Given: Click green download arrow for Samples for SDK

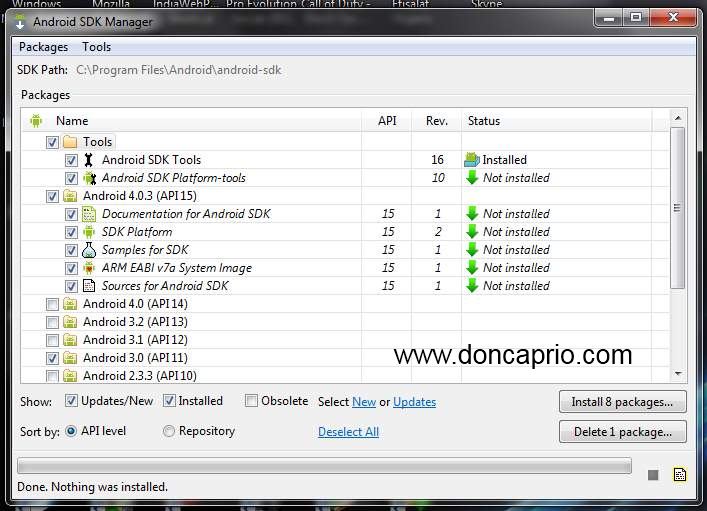Looking at the screenshot, I should (472, 250).
